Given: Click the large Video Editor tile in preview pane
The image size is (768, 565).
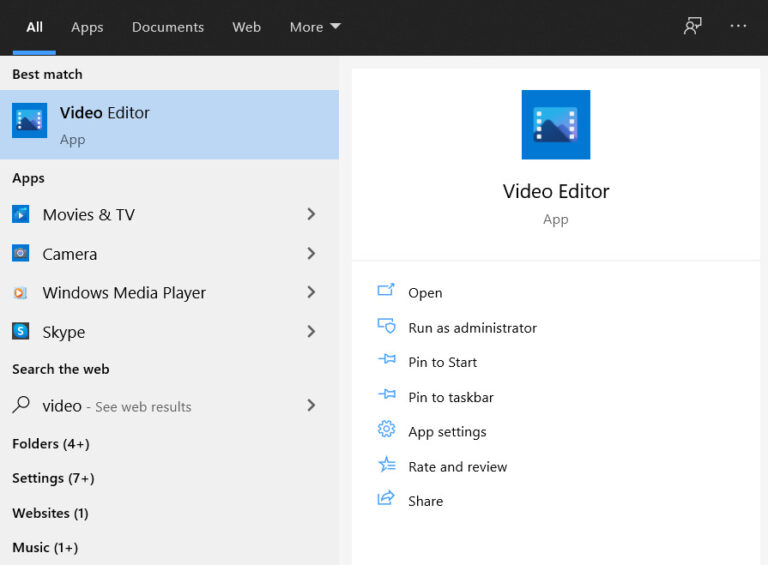Looking at the screenshot, I should (x=555, y=124).
